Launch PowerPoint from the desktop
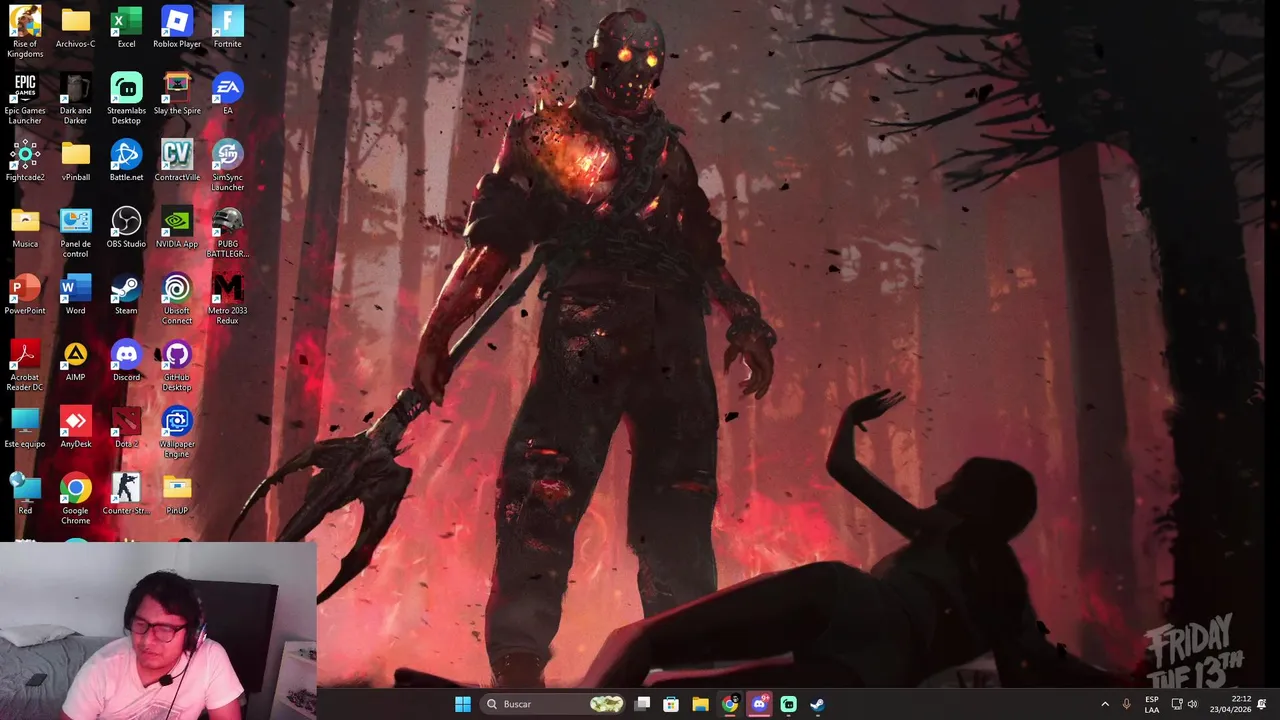1280x720 pixels. click(x=25, y=294)
